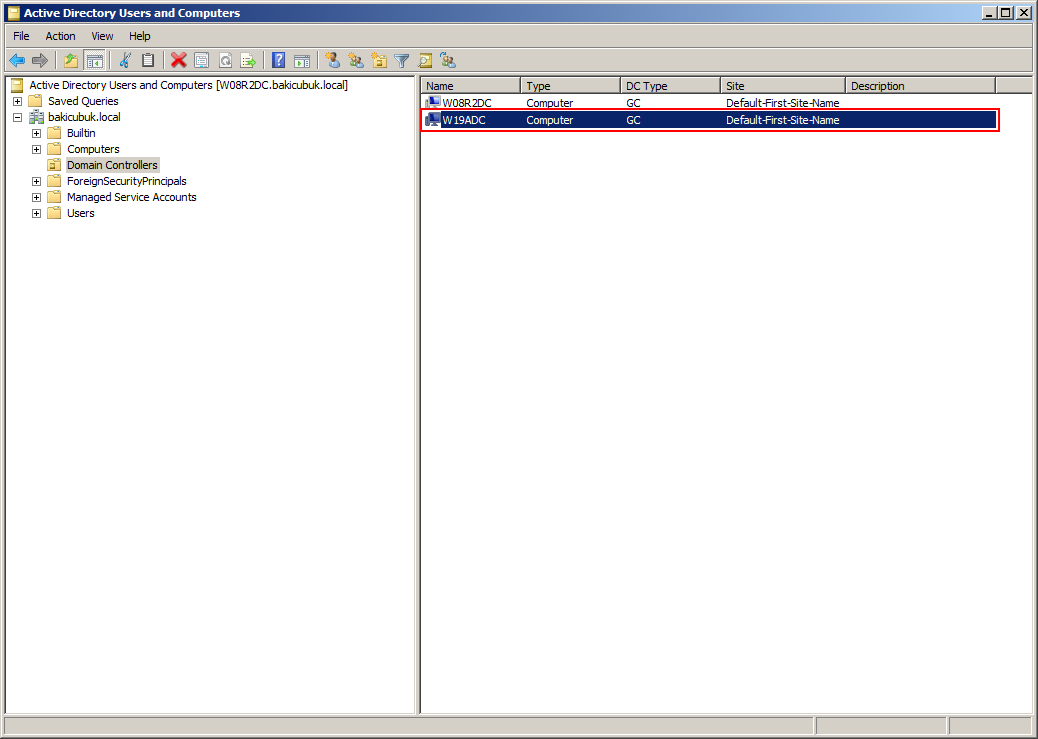Collapse the bakicubuk.local domain node

(17, 117)
